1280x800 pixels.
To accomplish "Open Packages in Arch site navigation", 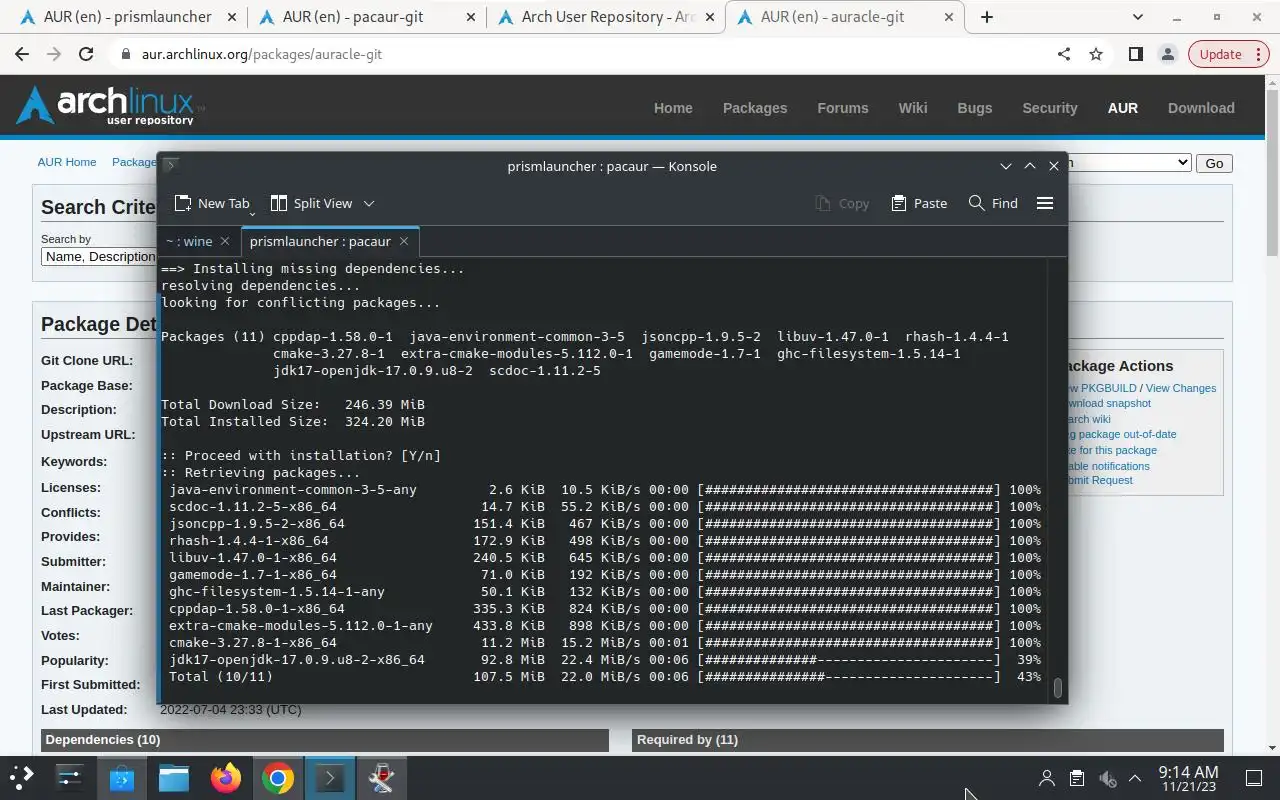I will coord(755,108).
